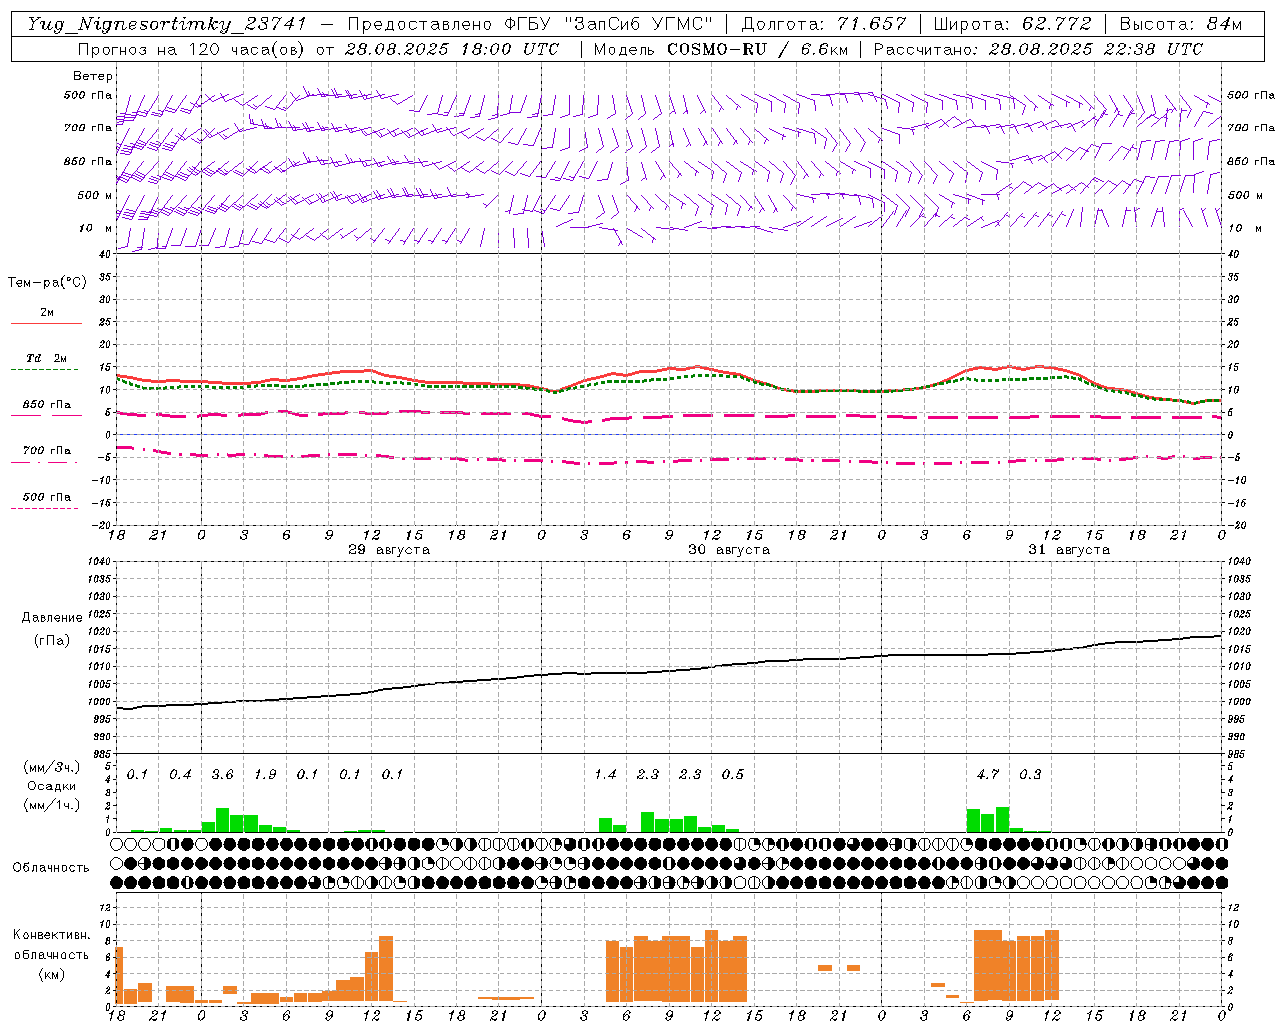The width and height of the screenshot is (1280, 1024).
Task: Click the 500 м wind level label on left axis
Action: click(95, 195)
